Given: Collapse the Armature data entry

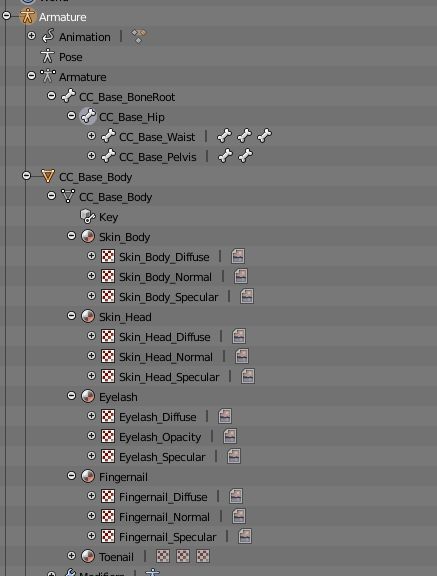Looking at the screenshot, I should [x=32, y=76].
